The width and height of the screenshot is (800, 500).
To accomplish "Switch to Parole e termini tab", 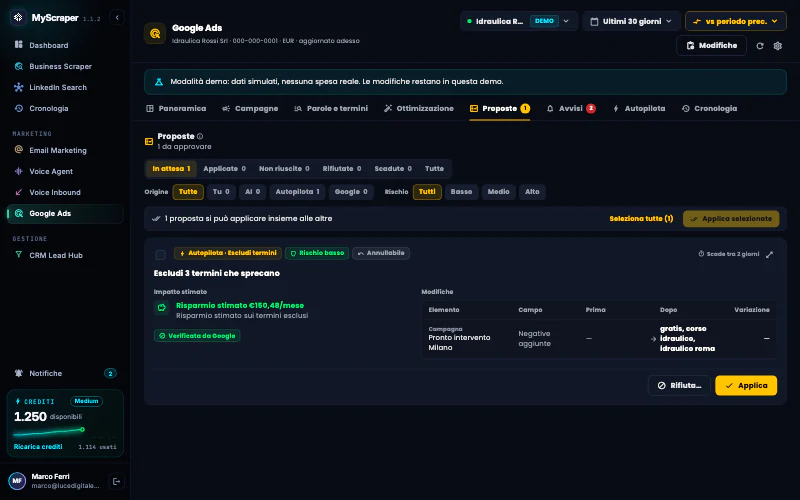I will [x=331, y=109].
